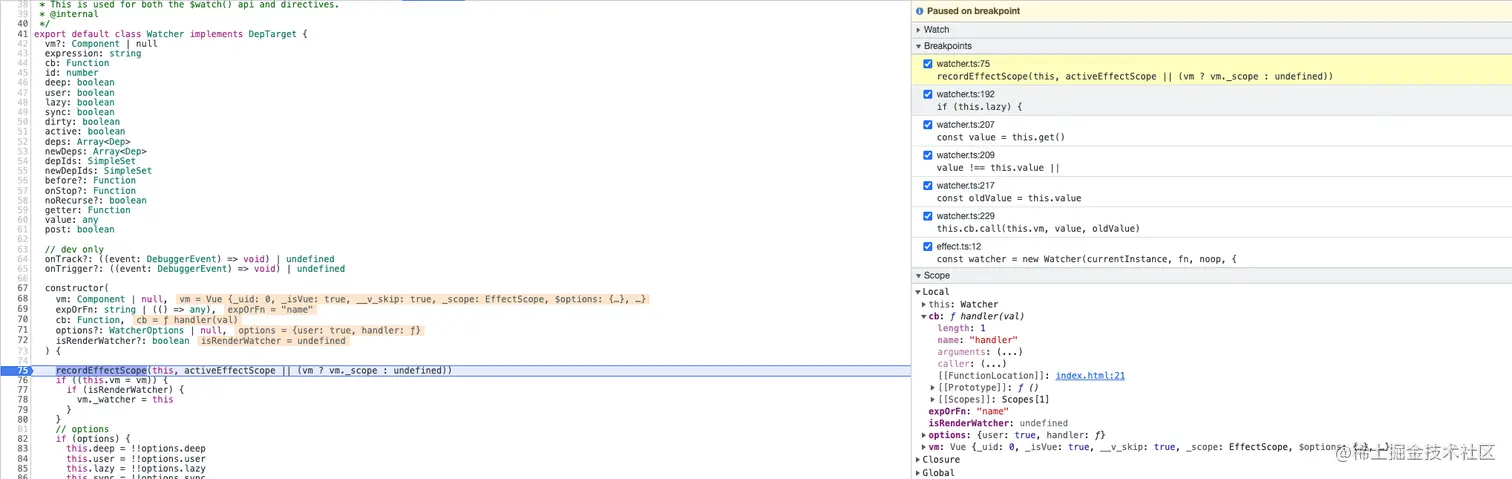Viewport: 1512px width, 479px height.
Task: Expand the Global scope group
Action: (918, 473)
